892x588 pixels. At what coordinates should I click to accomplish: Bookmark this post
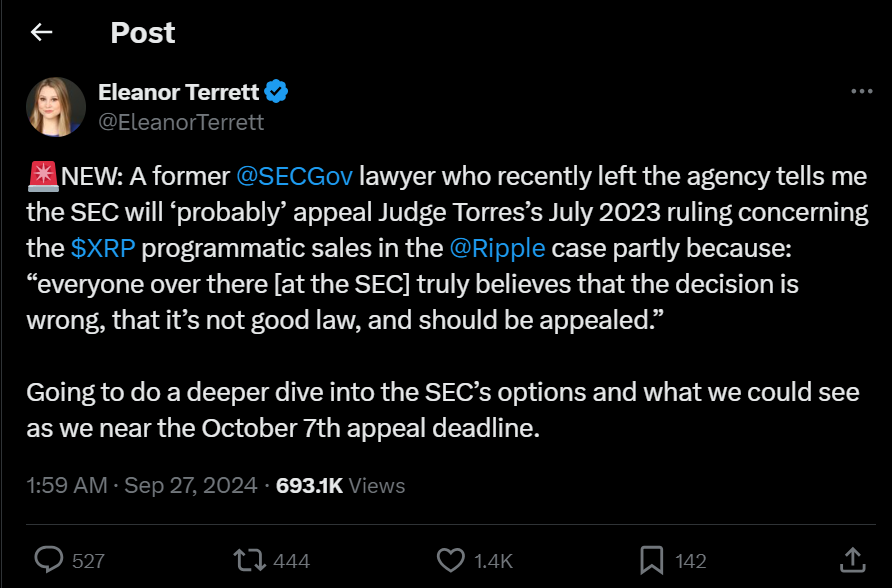click(653, 560)
